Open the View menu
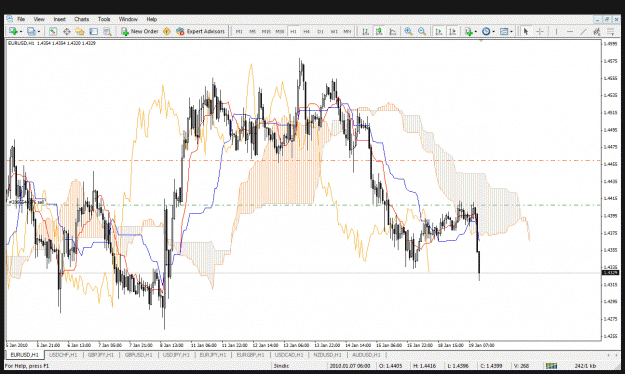 [39, 19]
